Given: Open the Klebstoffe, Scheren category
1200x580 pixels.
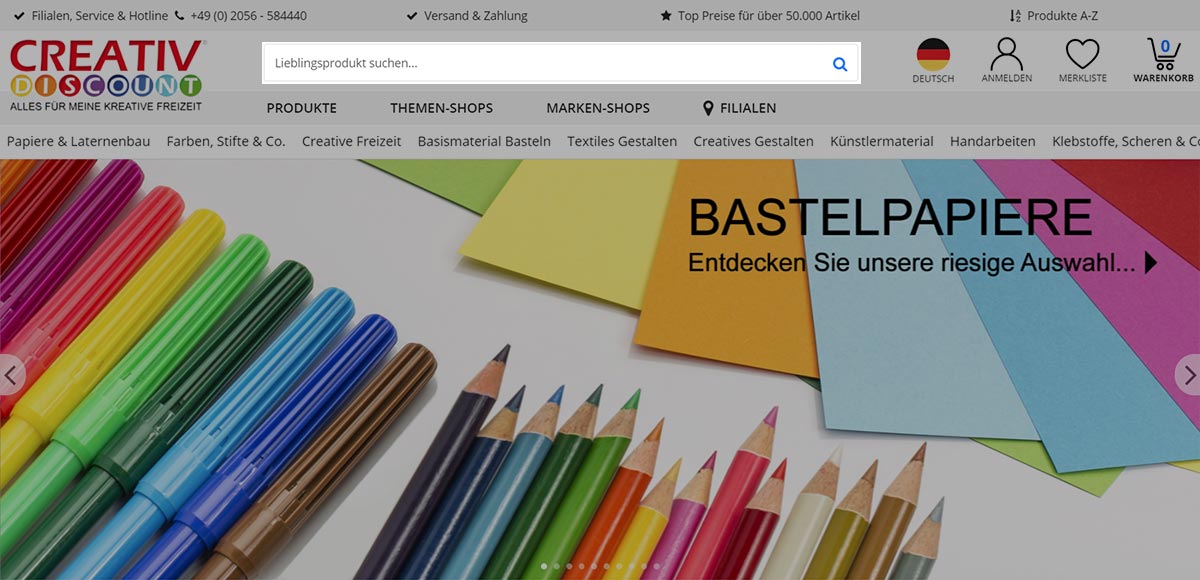Looking at the screenshot, I should point(1126,142).
